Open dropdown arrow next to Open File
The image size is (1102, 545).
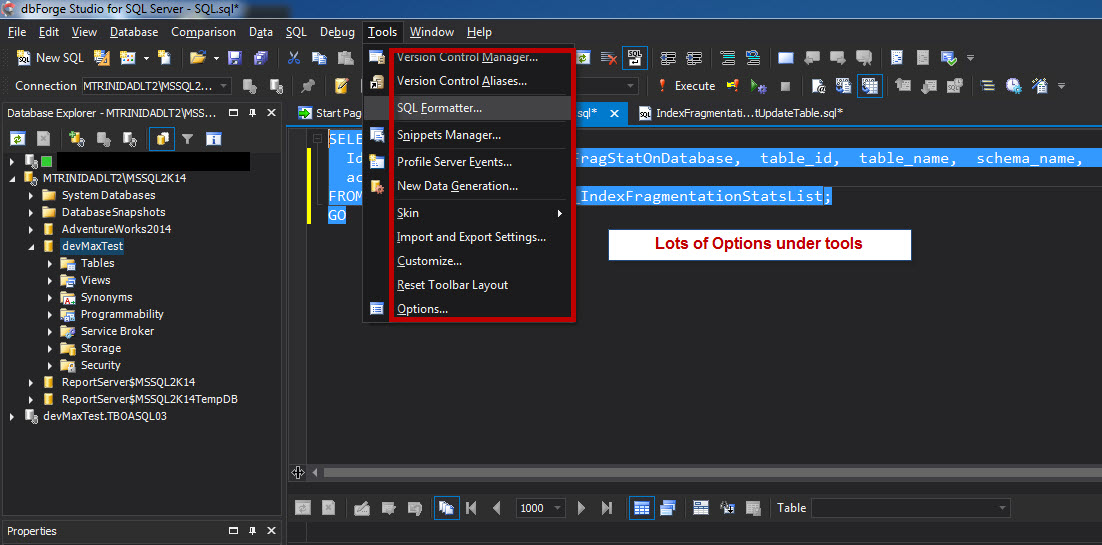point(216,58)
